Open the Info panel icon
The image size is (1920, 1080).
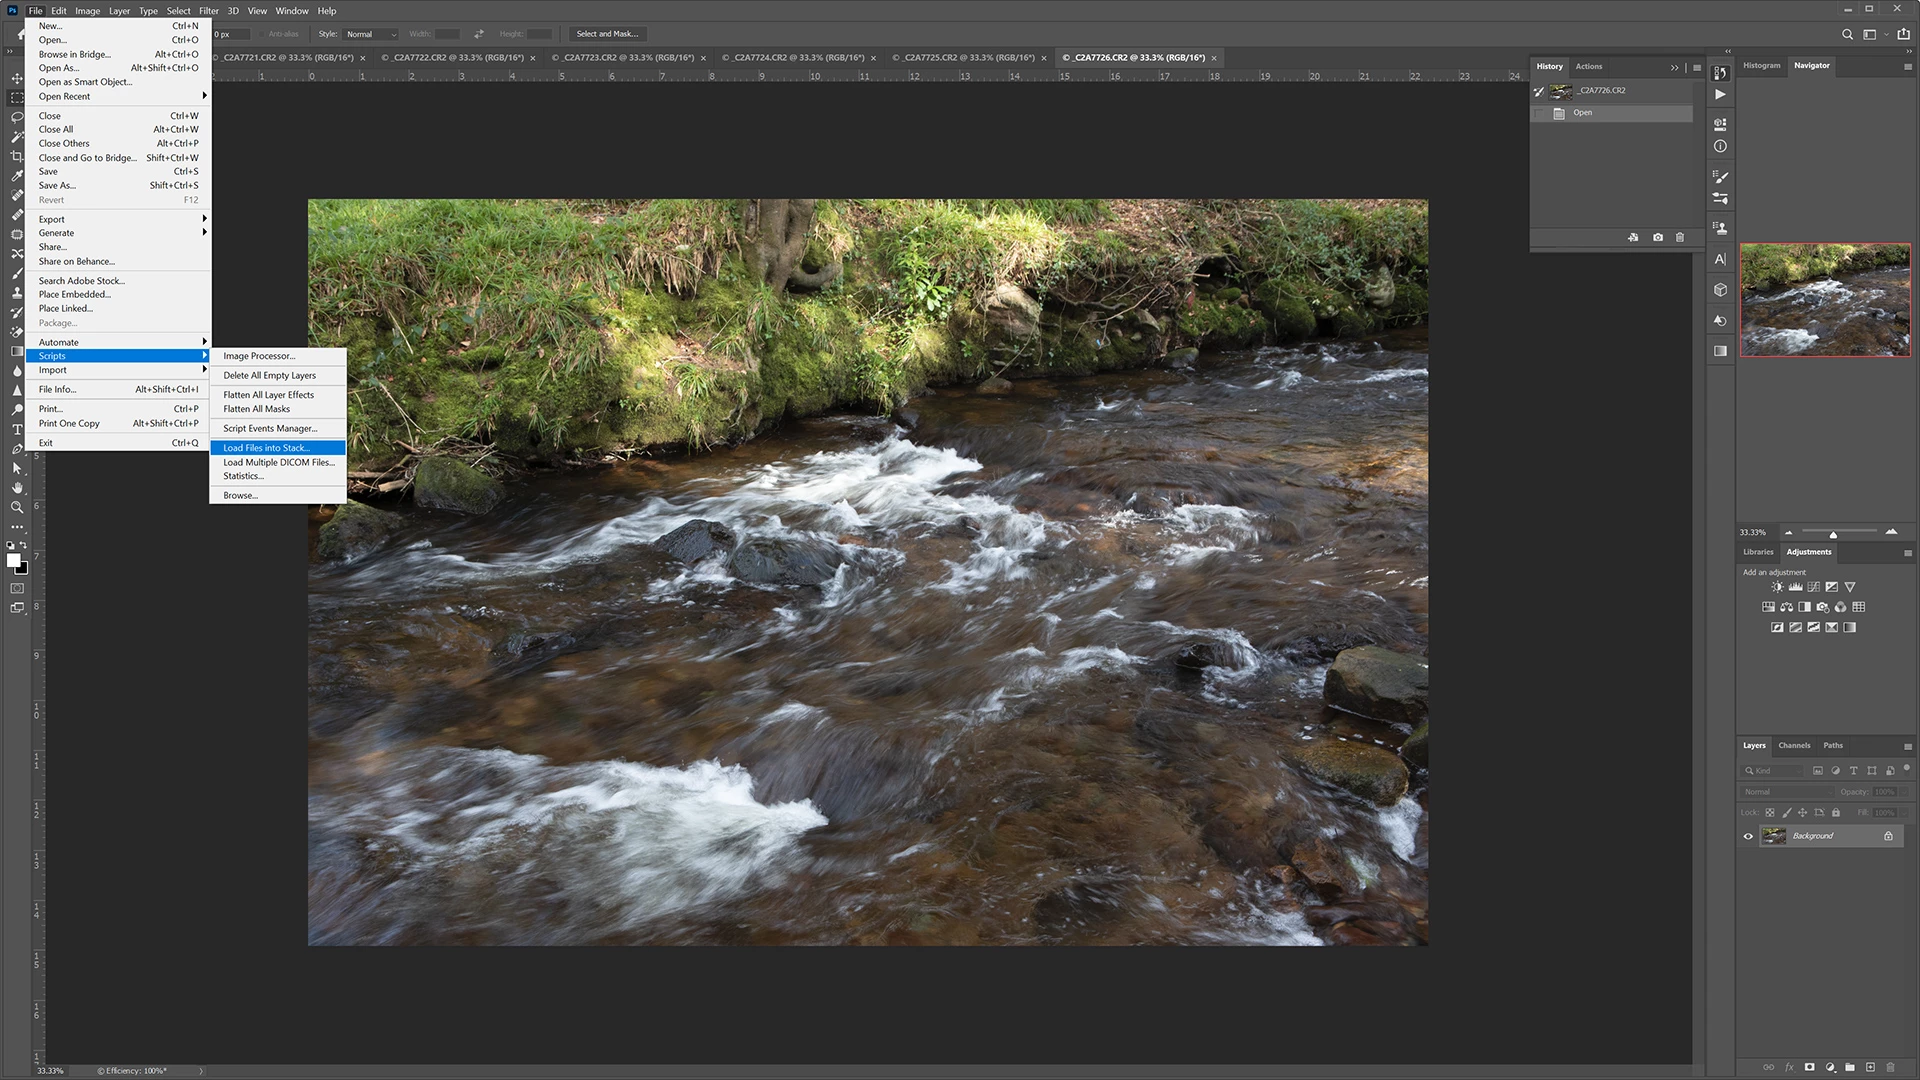pos(1720,146)
